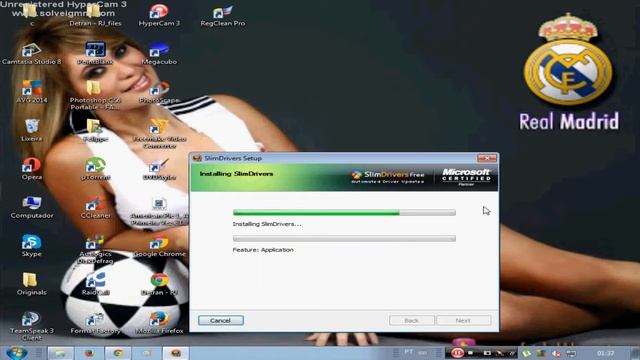640x360 pixels.
Task: Click the 'Feature: Application' text
Action: coord(263,250)
